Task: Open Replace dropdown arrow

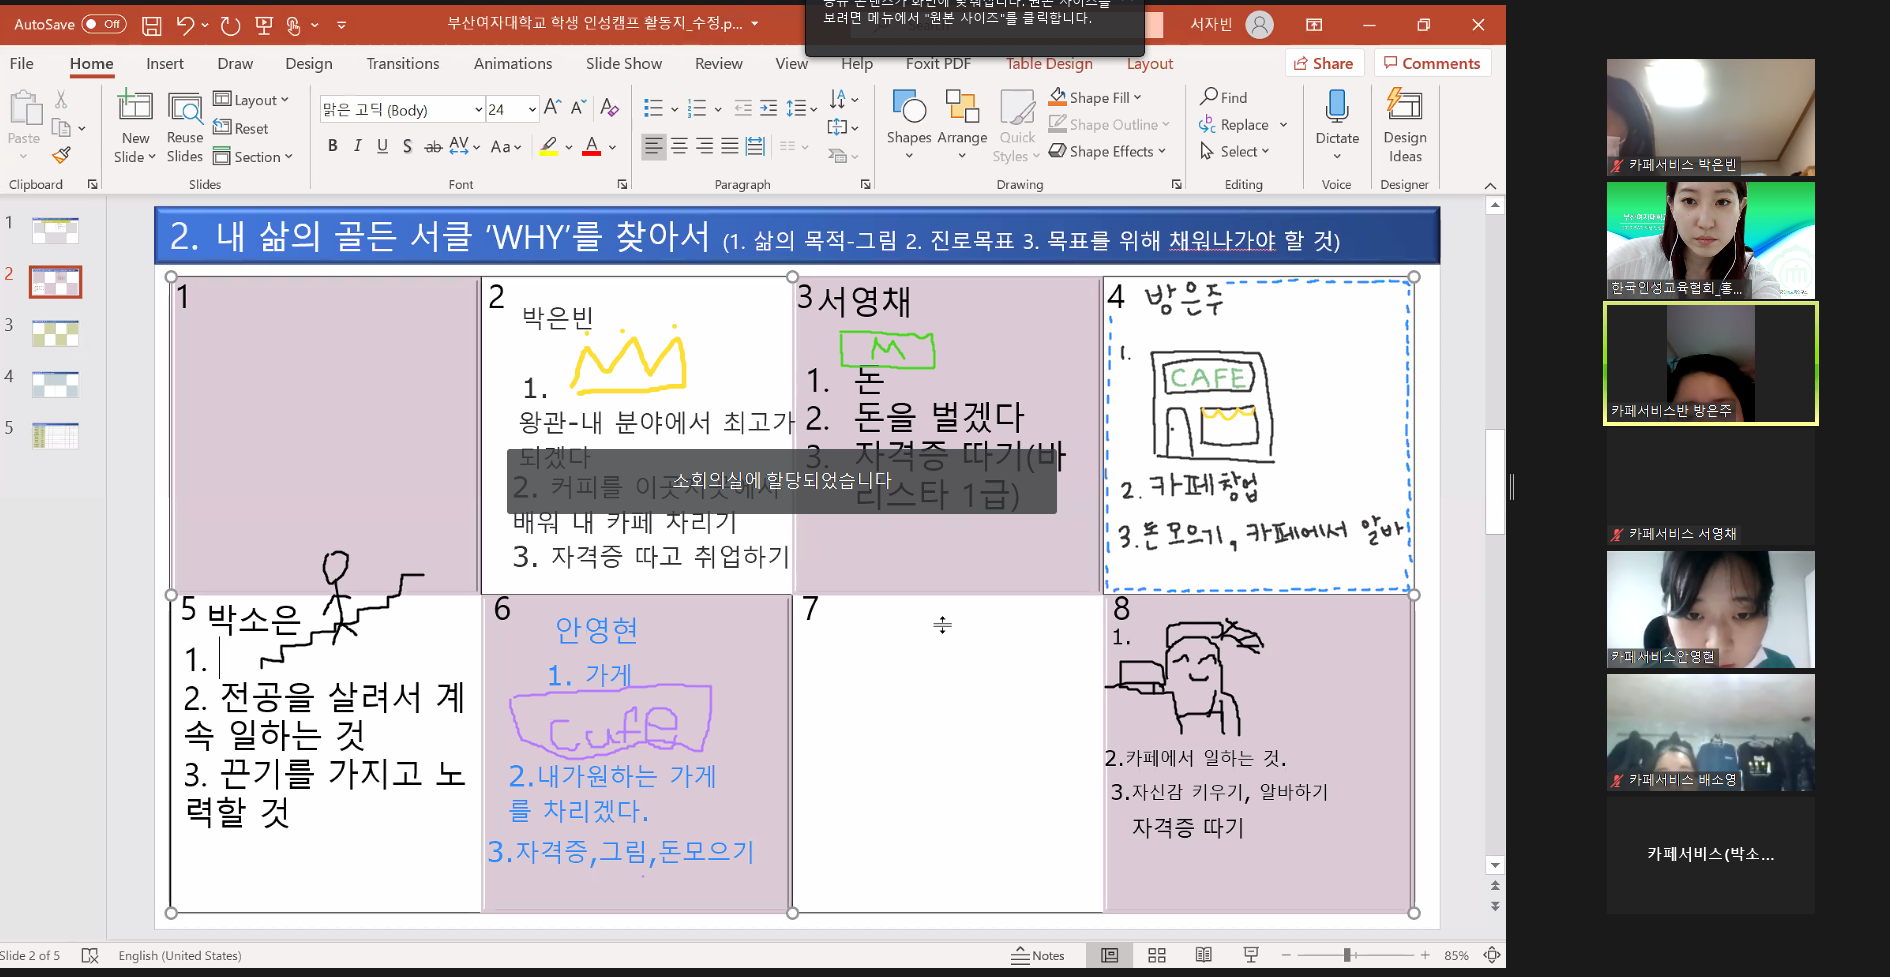Action: pyautogui.click(x=1283, y=125)
